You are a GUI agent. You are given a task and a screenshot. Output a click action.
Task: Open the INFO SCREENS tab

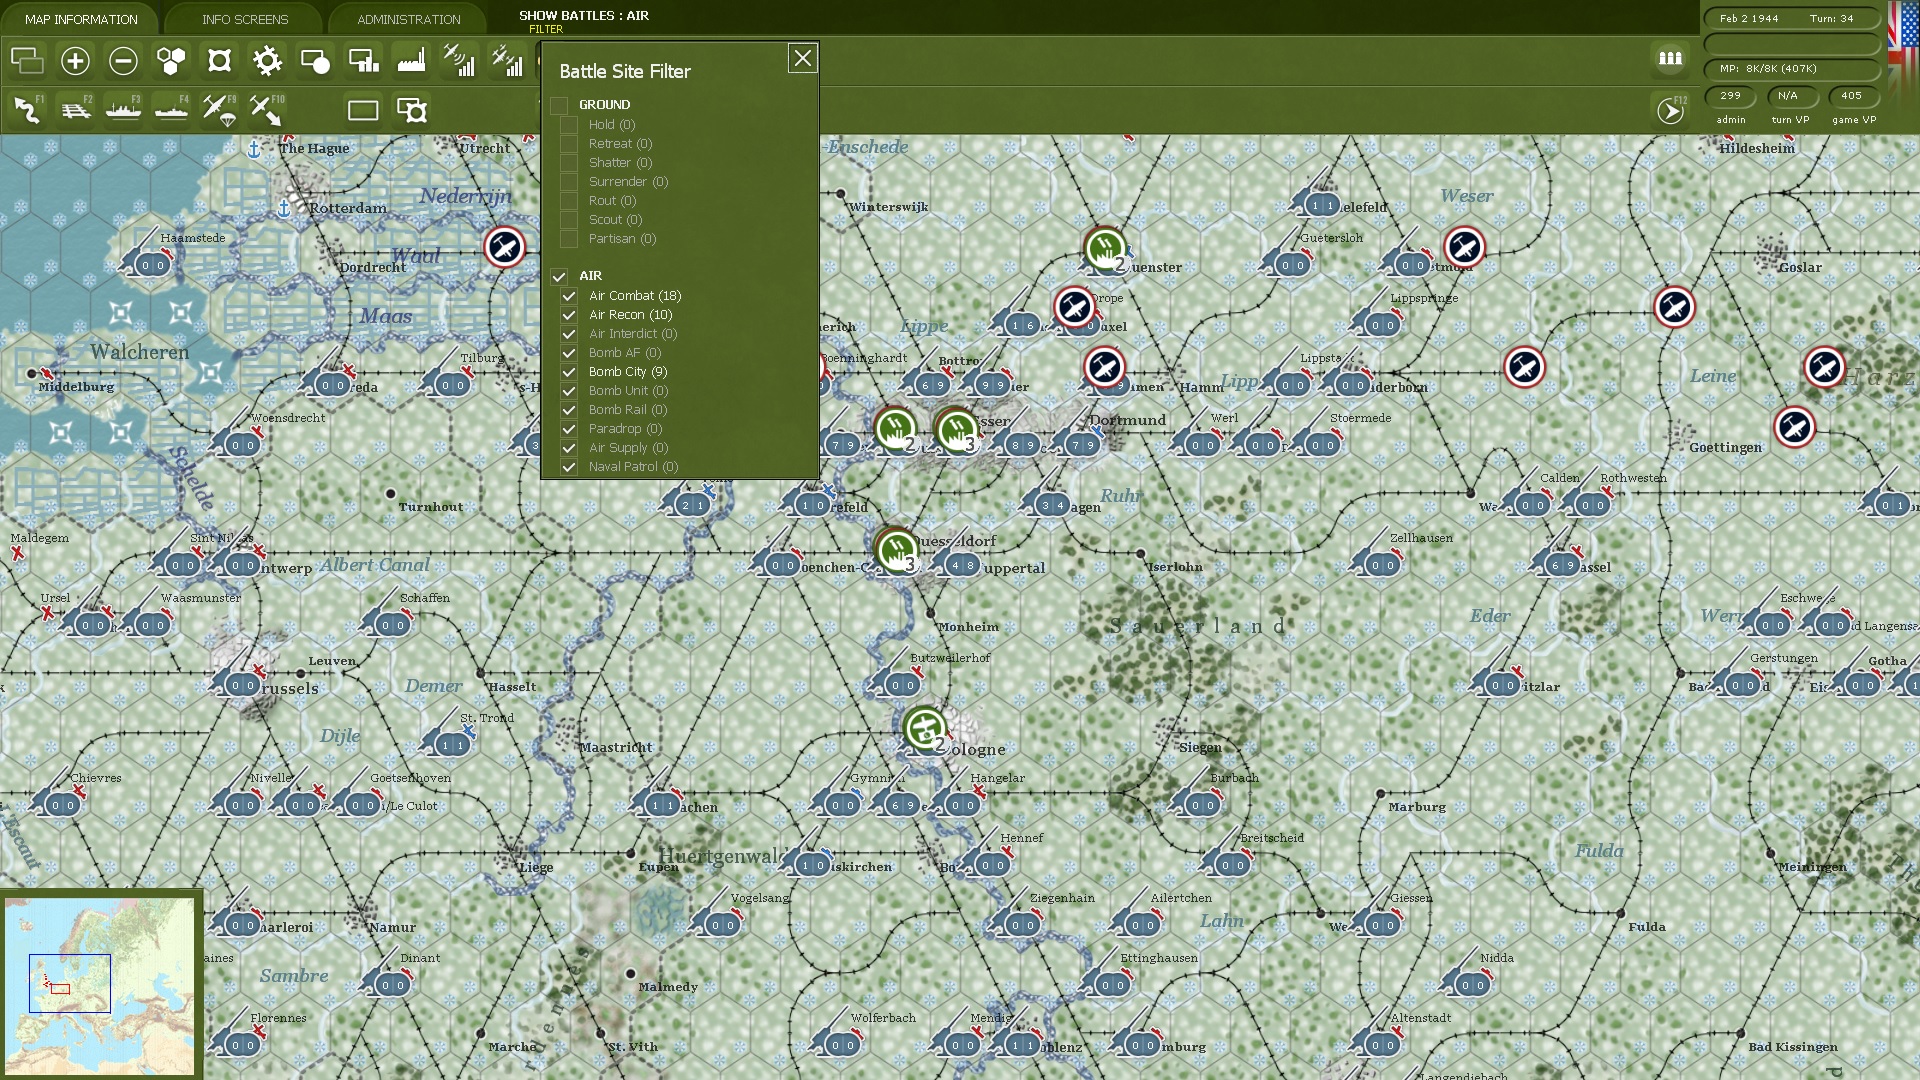[x=245, y=19]
